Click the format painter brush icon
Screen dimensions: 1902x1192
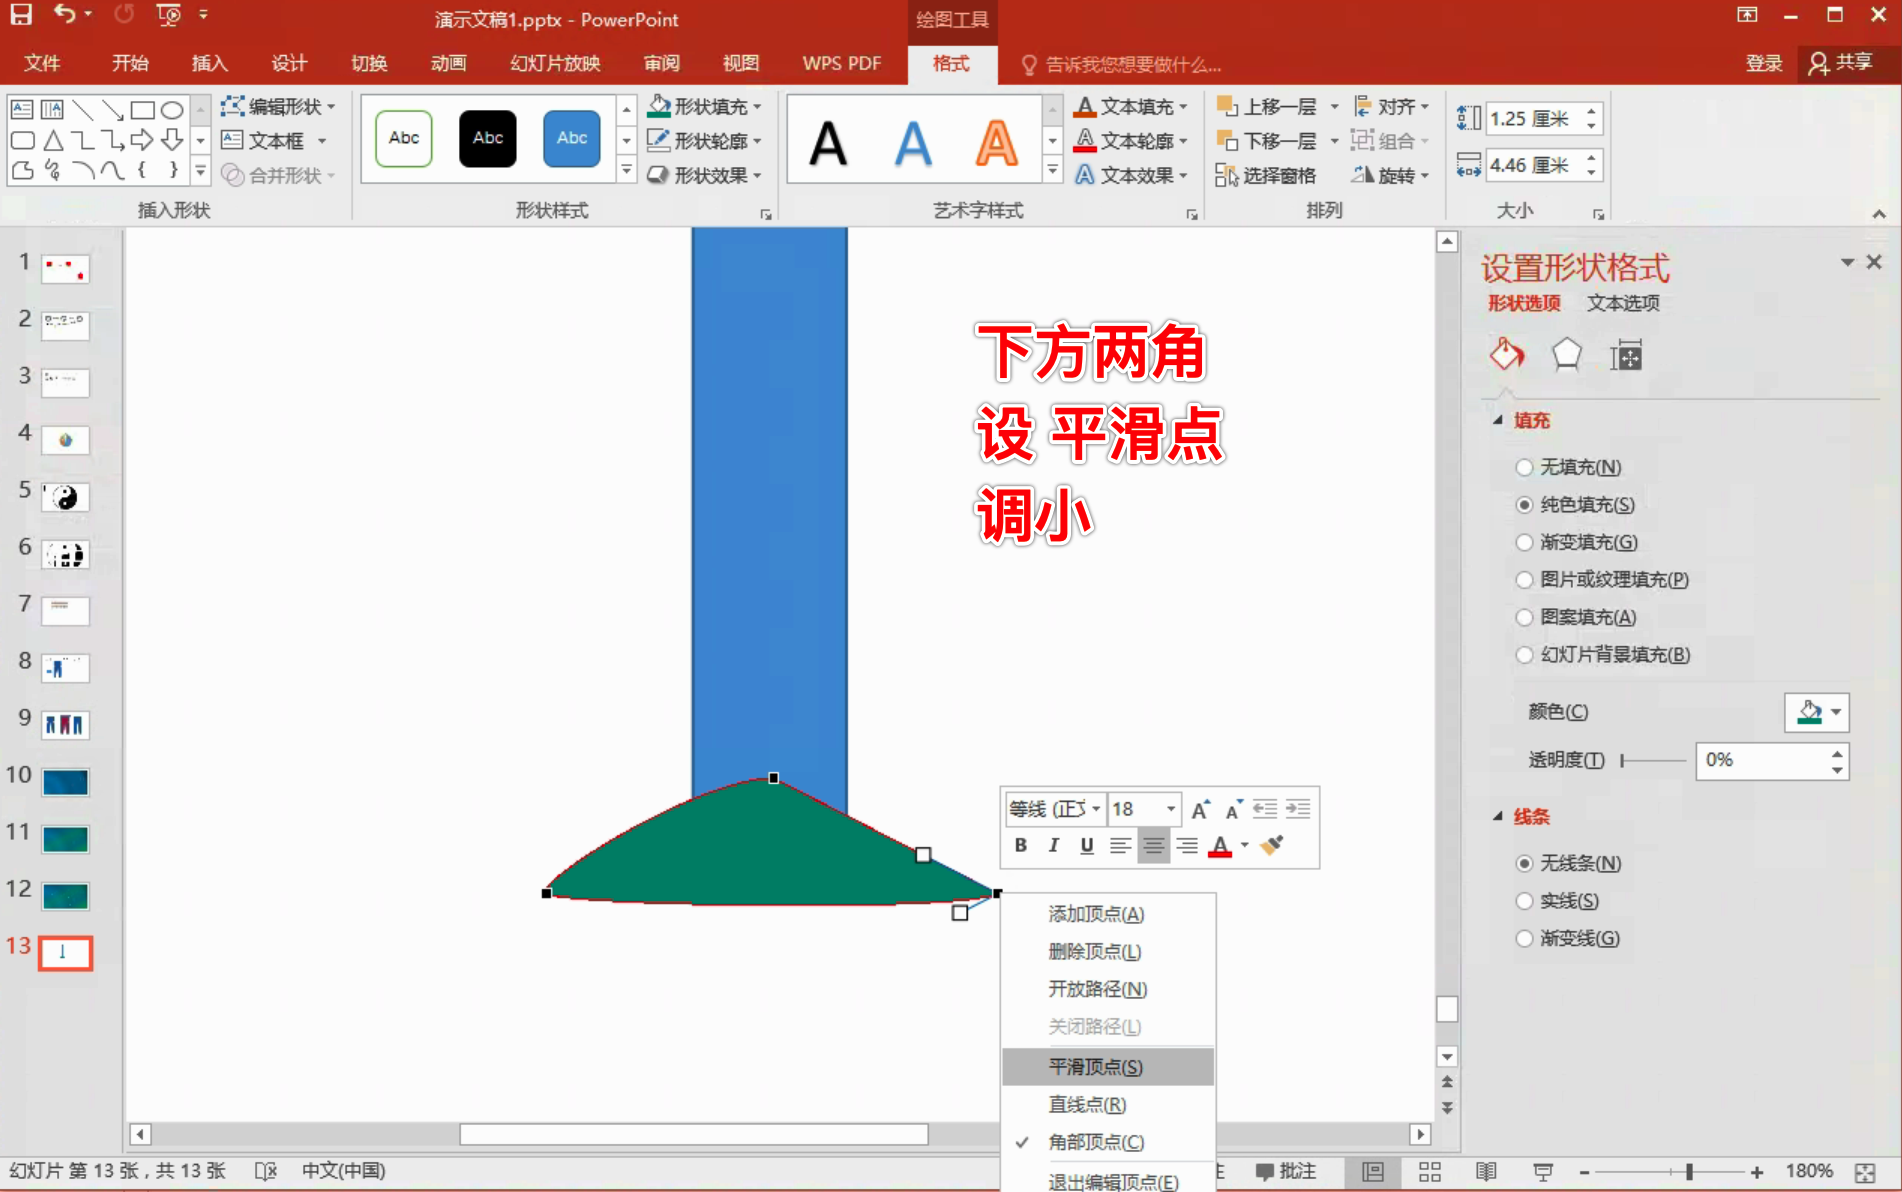tap(1272, 845)
